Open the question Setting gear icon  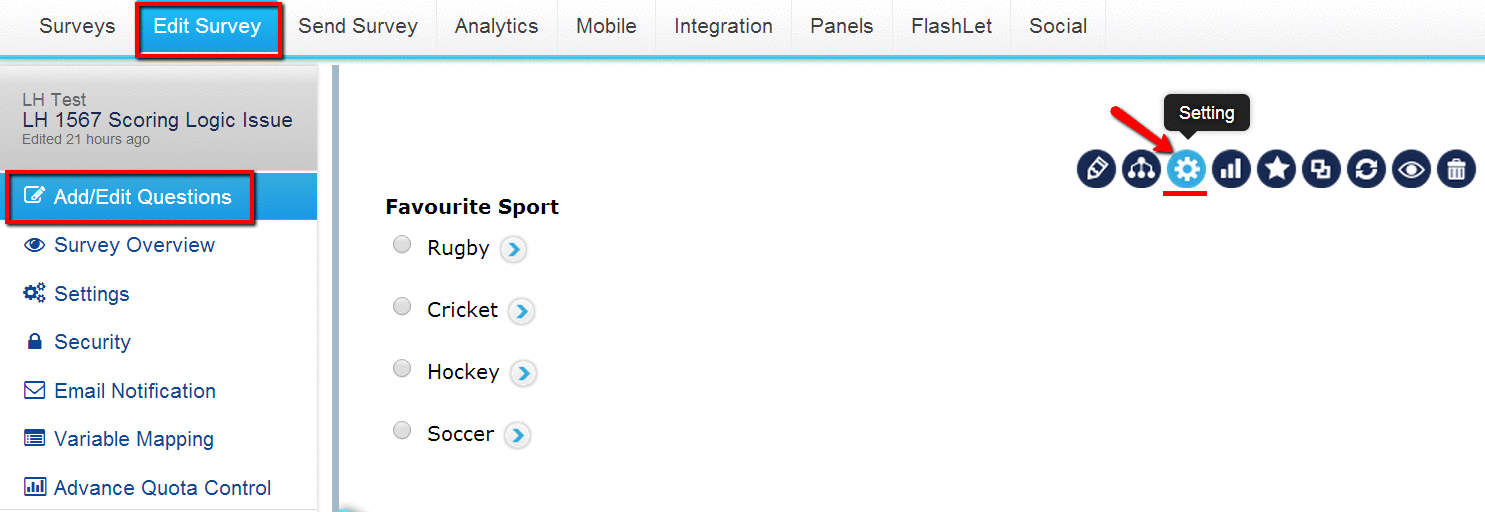pyautogui.click(x=1187, y=169)
